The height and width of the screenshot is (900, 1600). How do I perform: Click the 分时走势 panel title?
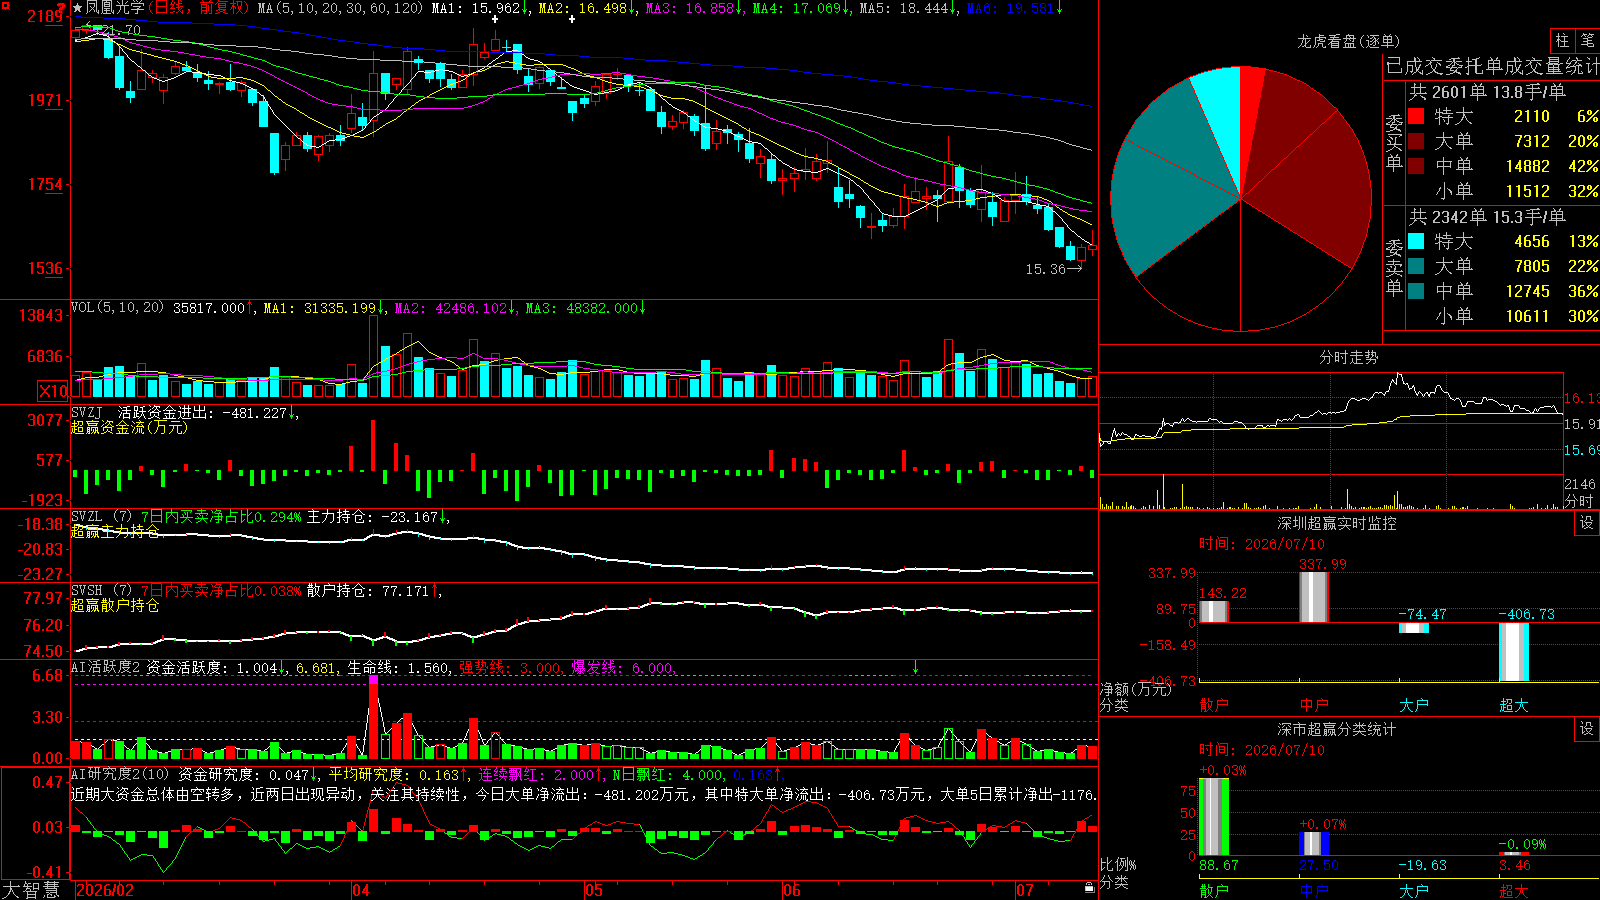[x=1348, y=357]
